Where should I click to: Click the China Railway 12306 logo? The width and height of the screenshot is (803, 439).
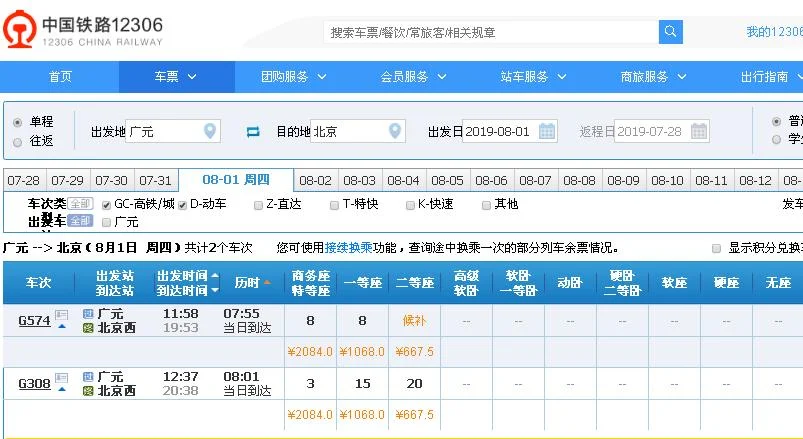[83, 30]
